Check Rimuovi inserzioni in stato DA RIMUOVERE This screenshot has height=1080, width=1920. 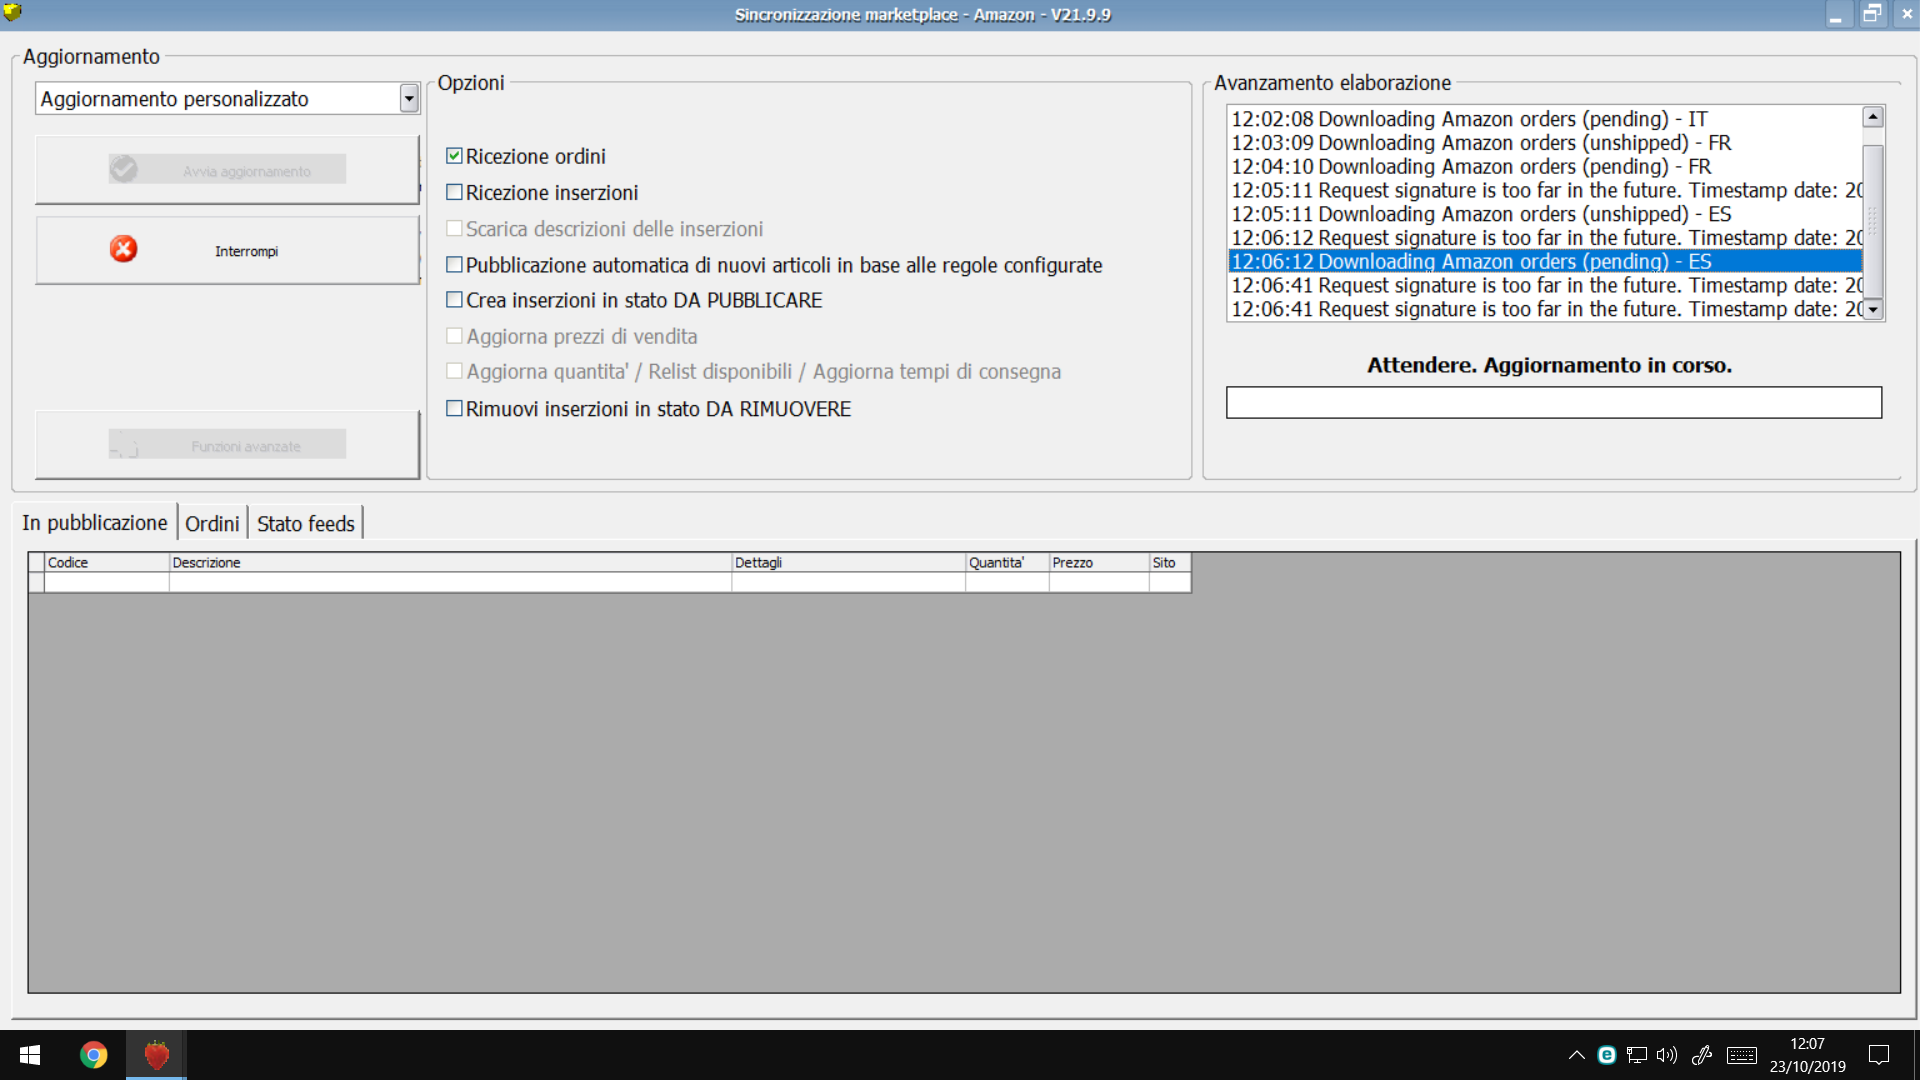pyautogui.click(x=454, y=408)
